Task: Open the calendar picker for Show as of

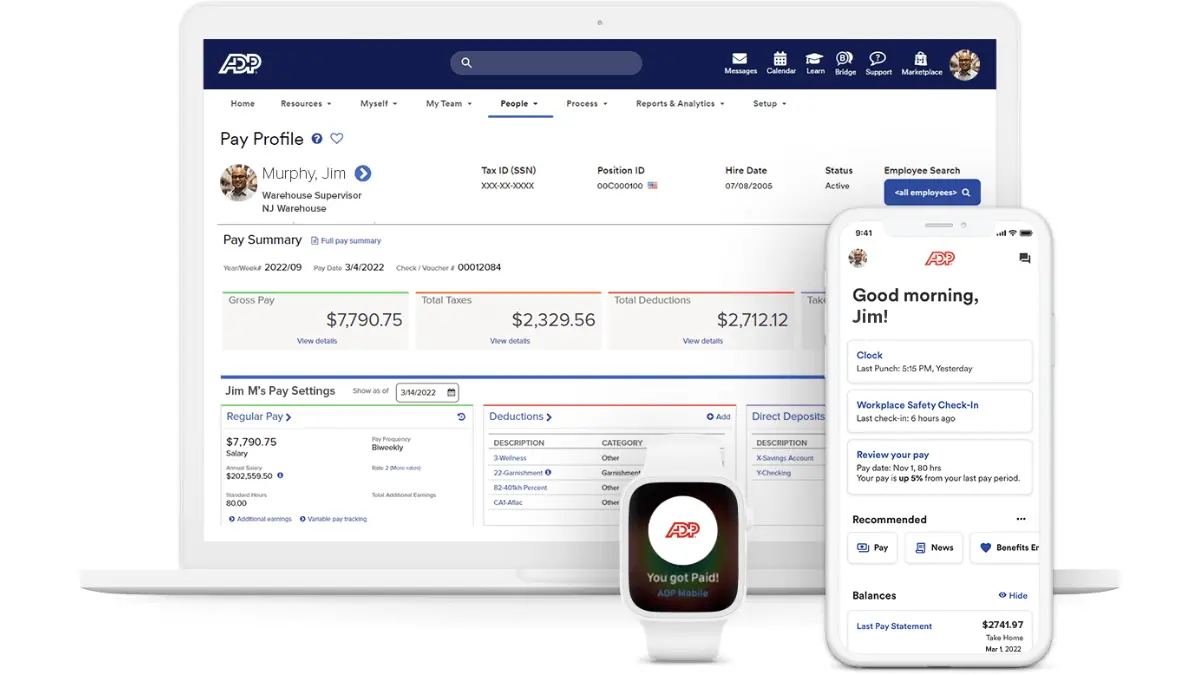Action: 451,392
